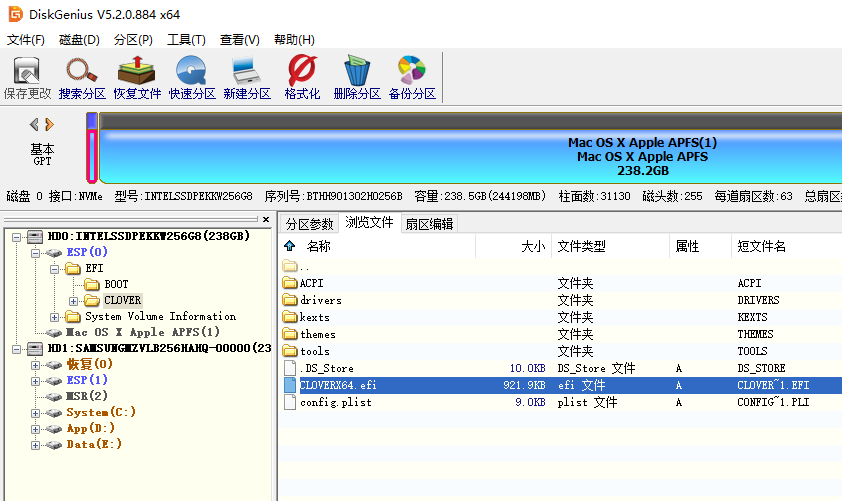Viewport: 842px width, 501px height.
Task: Go to the previous disk with the left arrow
Action: [34, 125]
